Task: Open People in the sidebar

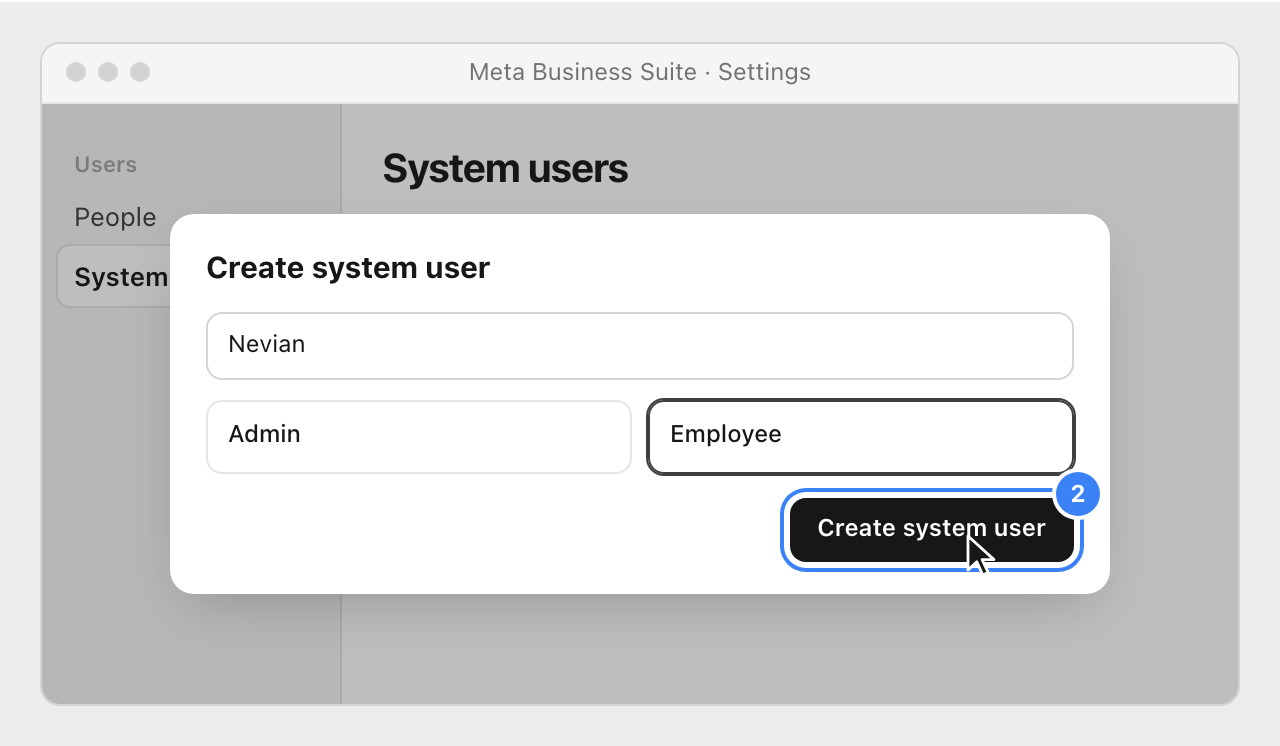Action: tap(115, 217)
